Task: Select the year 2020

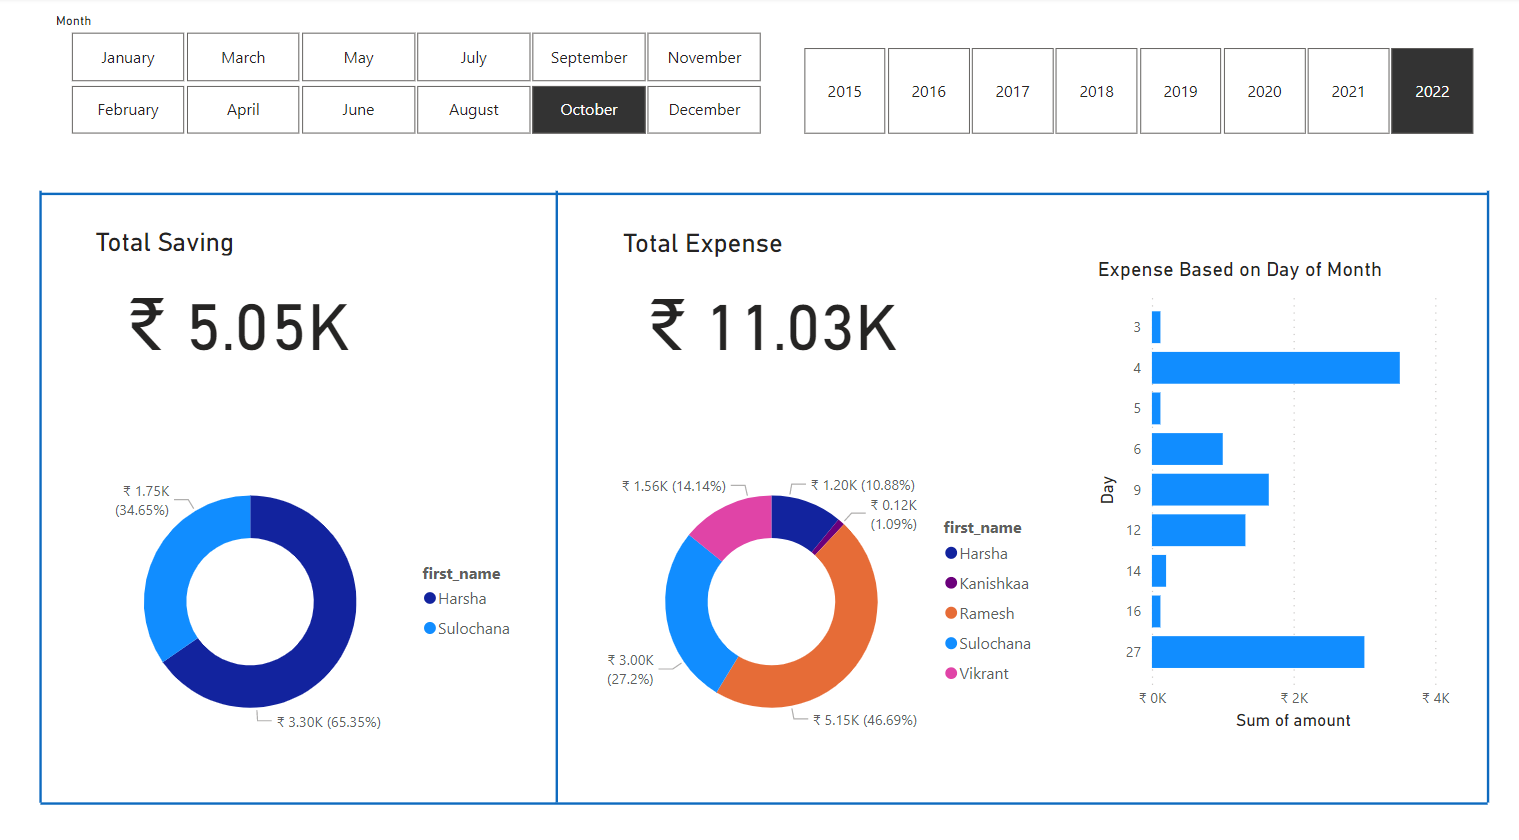Action: point(1264,91)
